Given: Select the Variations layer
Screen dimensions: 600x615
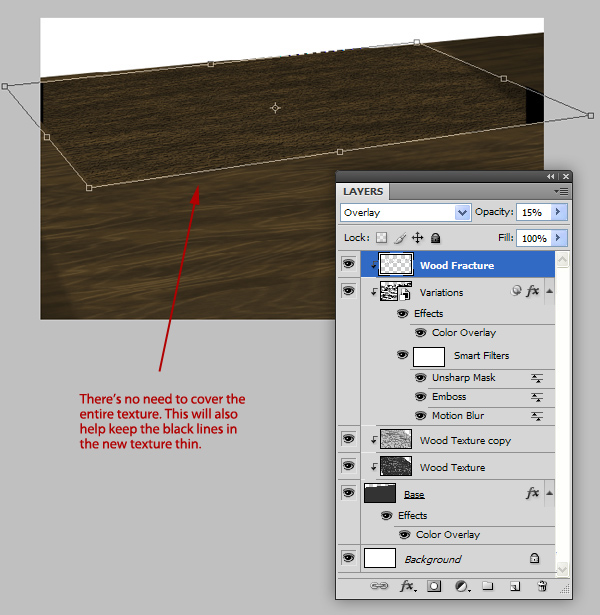Looking at the screenshot, I should click(x=441, y=293).
